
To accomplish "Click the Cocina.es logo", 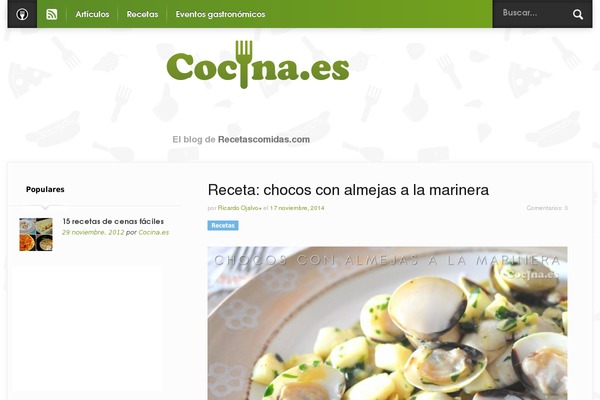I will point(258,65).
